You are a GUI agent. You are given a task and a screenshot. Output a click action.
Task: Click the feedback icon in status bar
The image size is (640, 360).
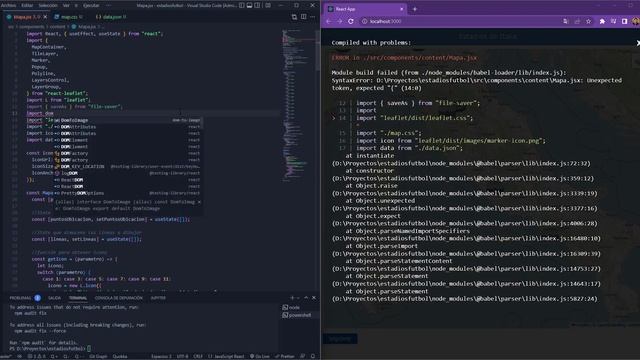tap(302, 356)
